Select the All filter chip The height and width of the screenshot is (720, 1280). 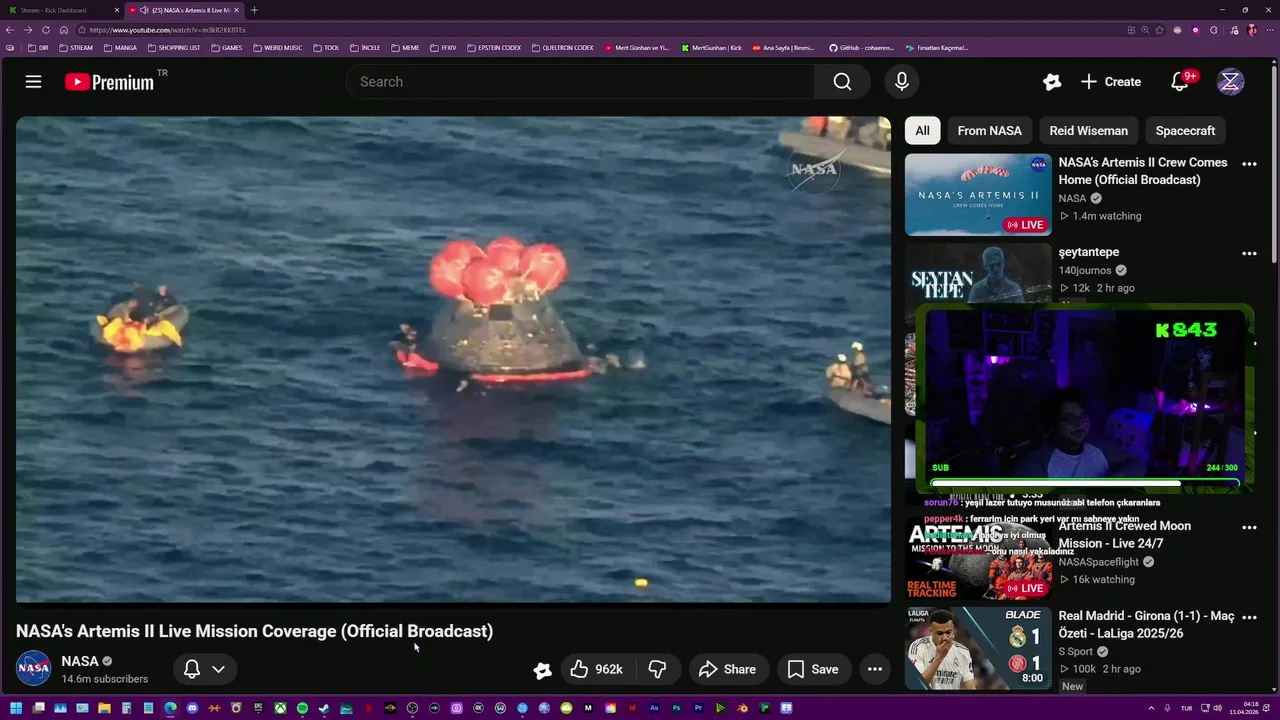coord(922,131)
